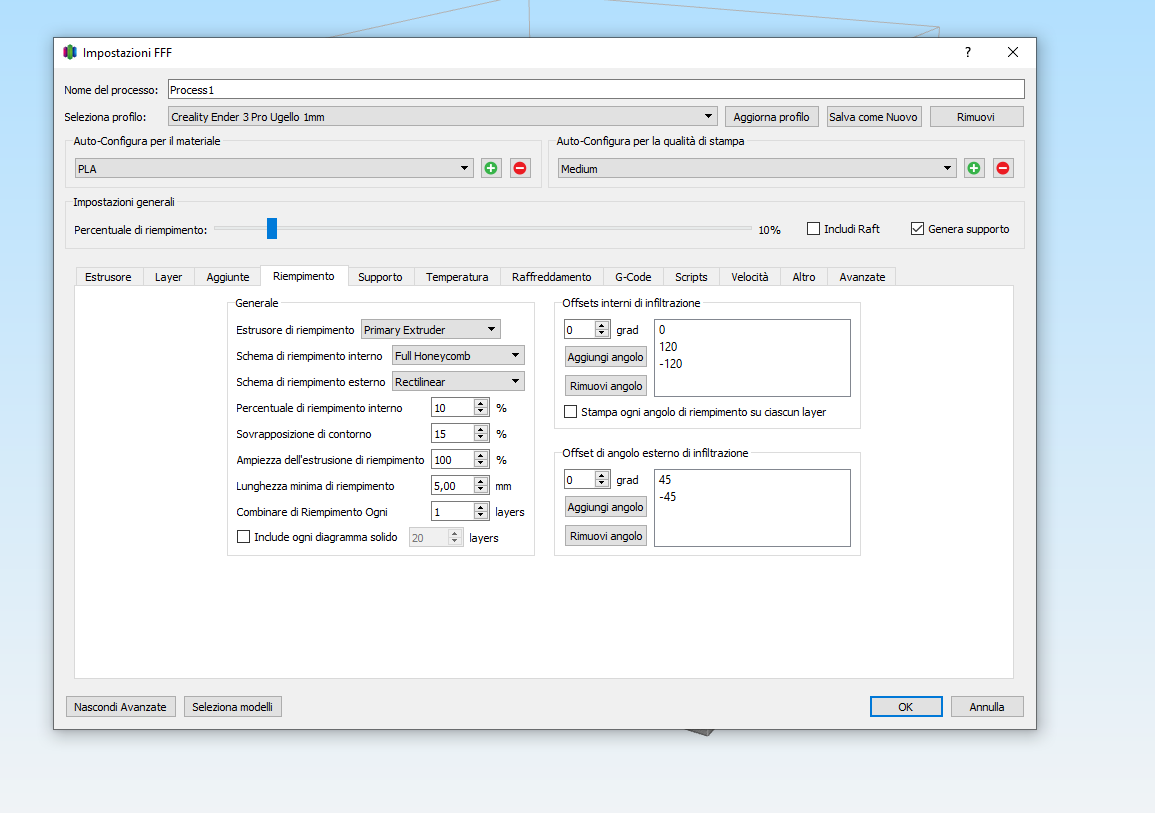Click the Nome del processo text field
Screen dimensions: 1155x813
(596, 90)
